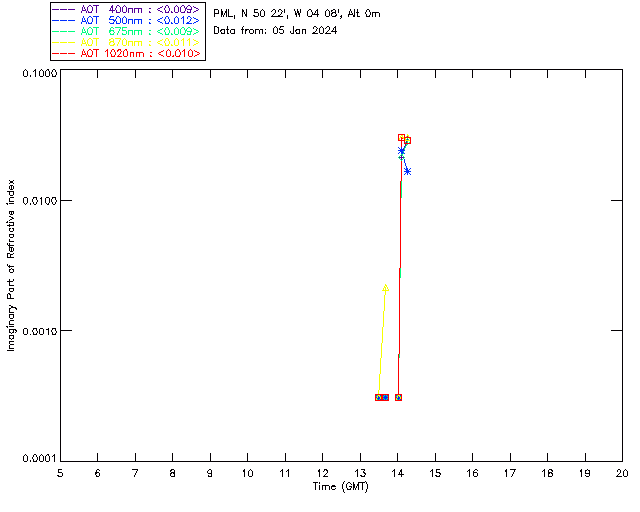640x512 pixels.
Task: Click the y-axis label 0.0001
Action: (x=39, y=459)
